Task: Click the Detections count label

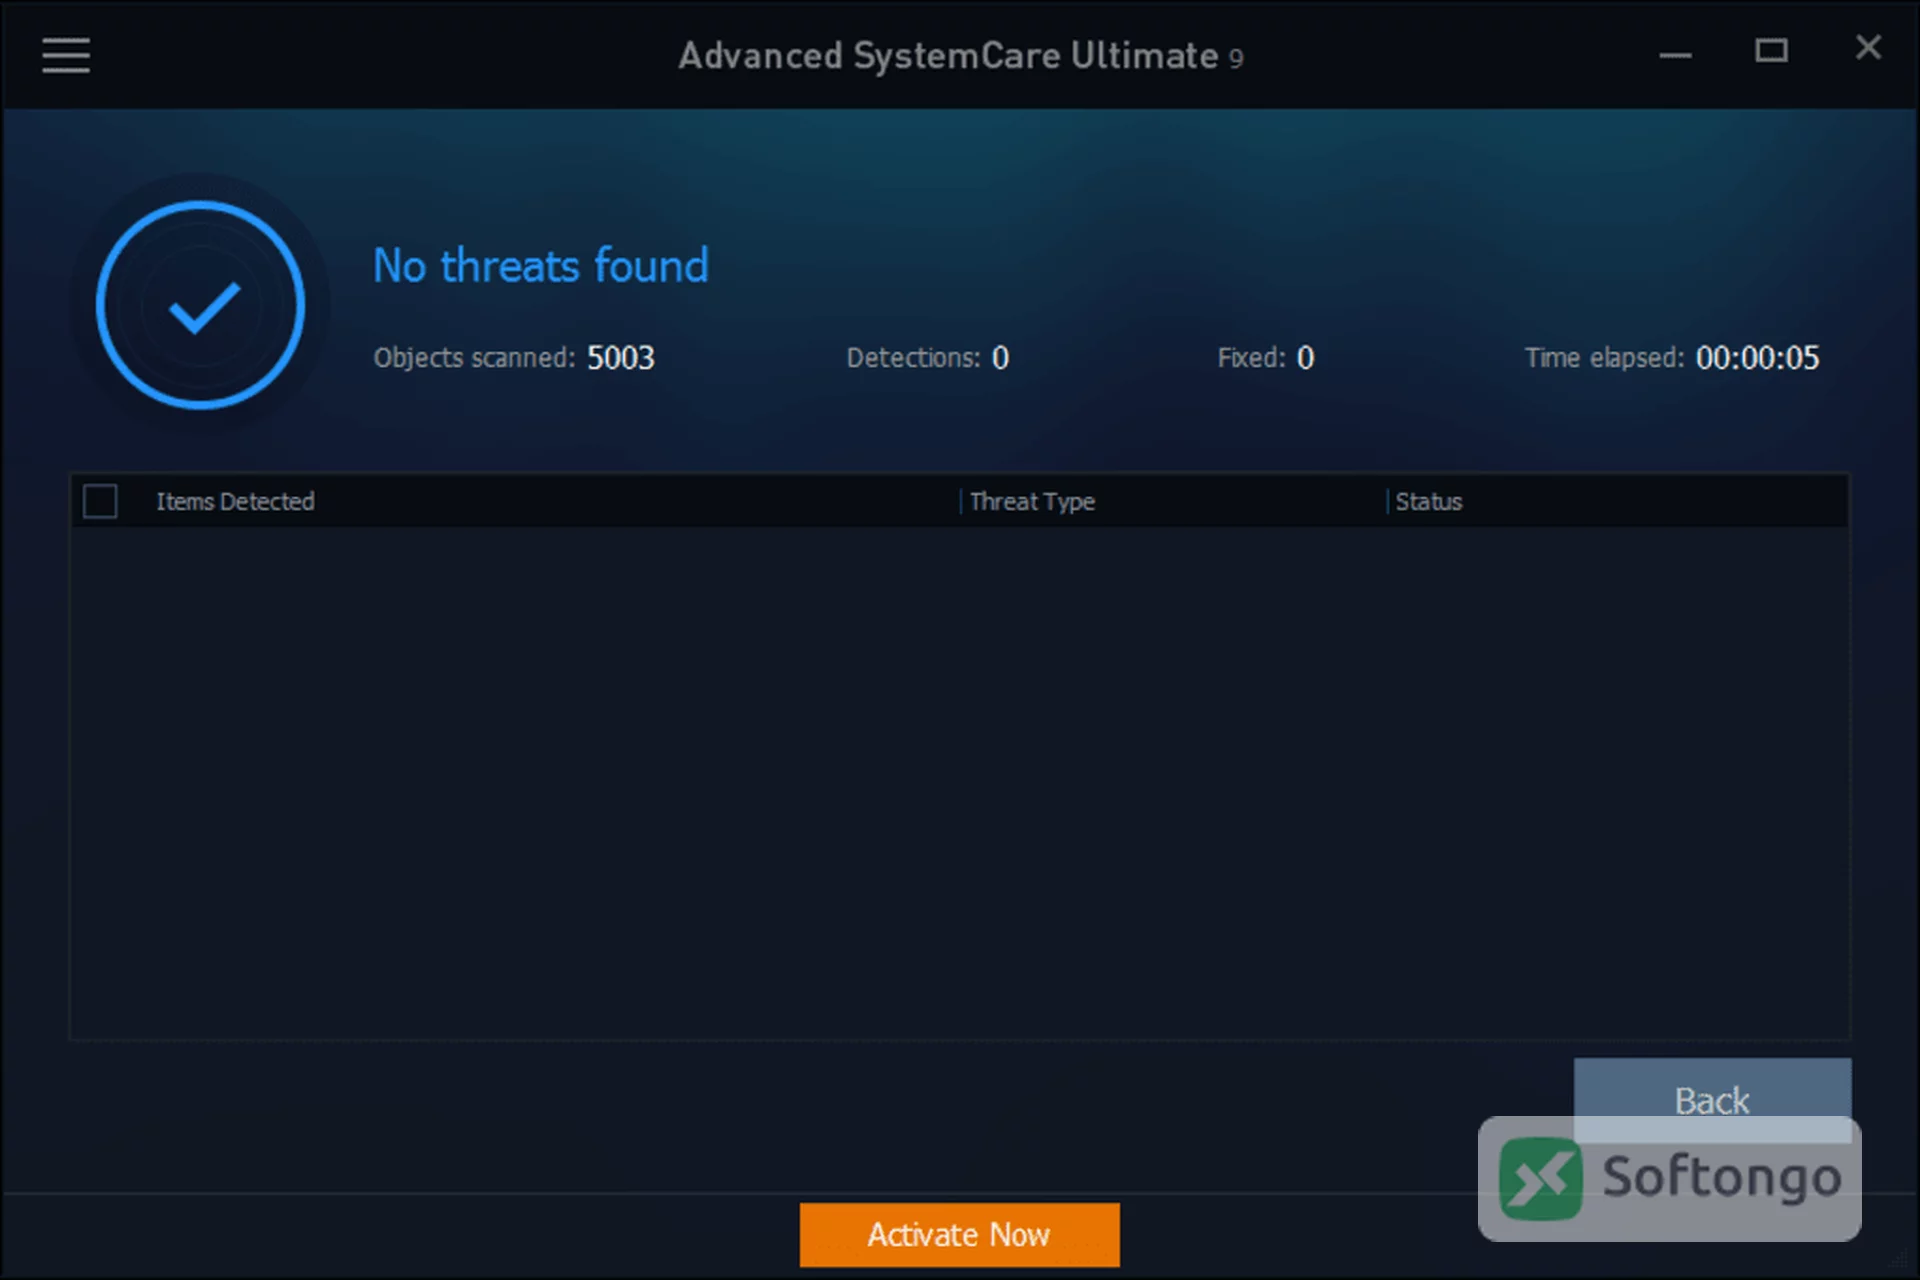Action: pos(913,358)
